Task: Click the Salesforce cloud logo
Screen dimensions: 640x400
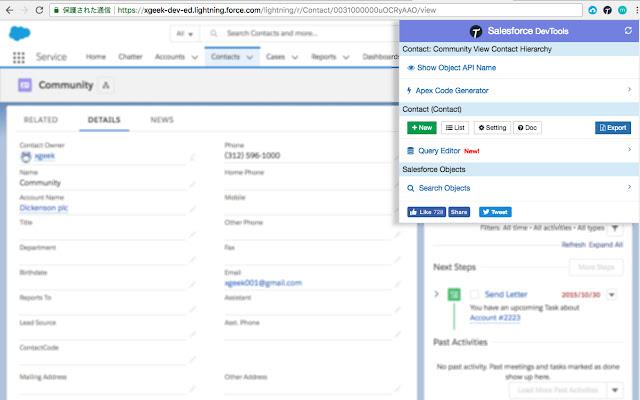Action: point(21,33)
